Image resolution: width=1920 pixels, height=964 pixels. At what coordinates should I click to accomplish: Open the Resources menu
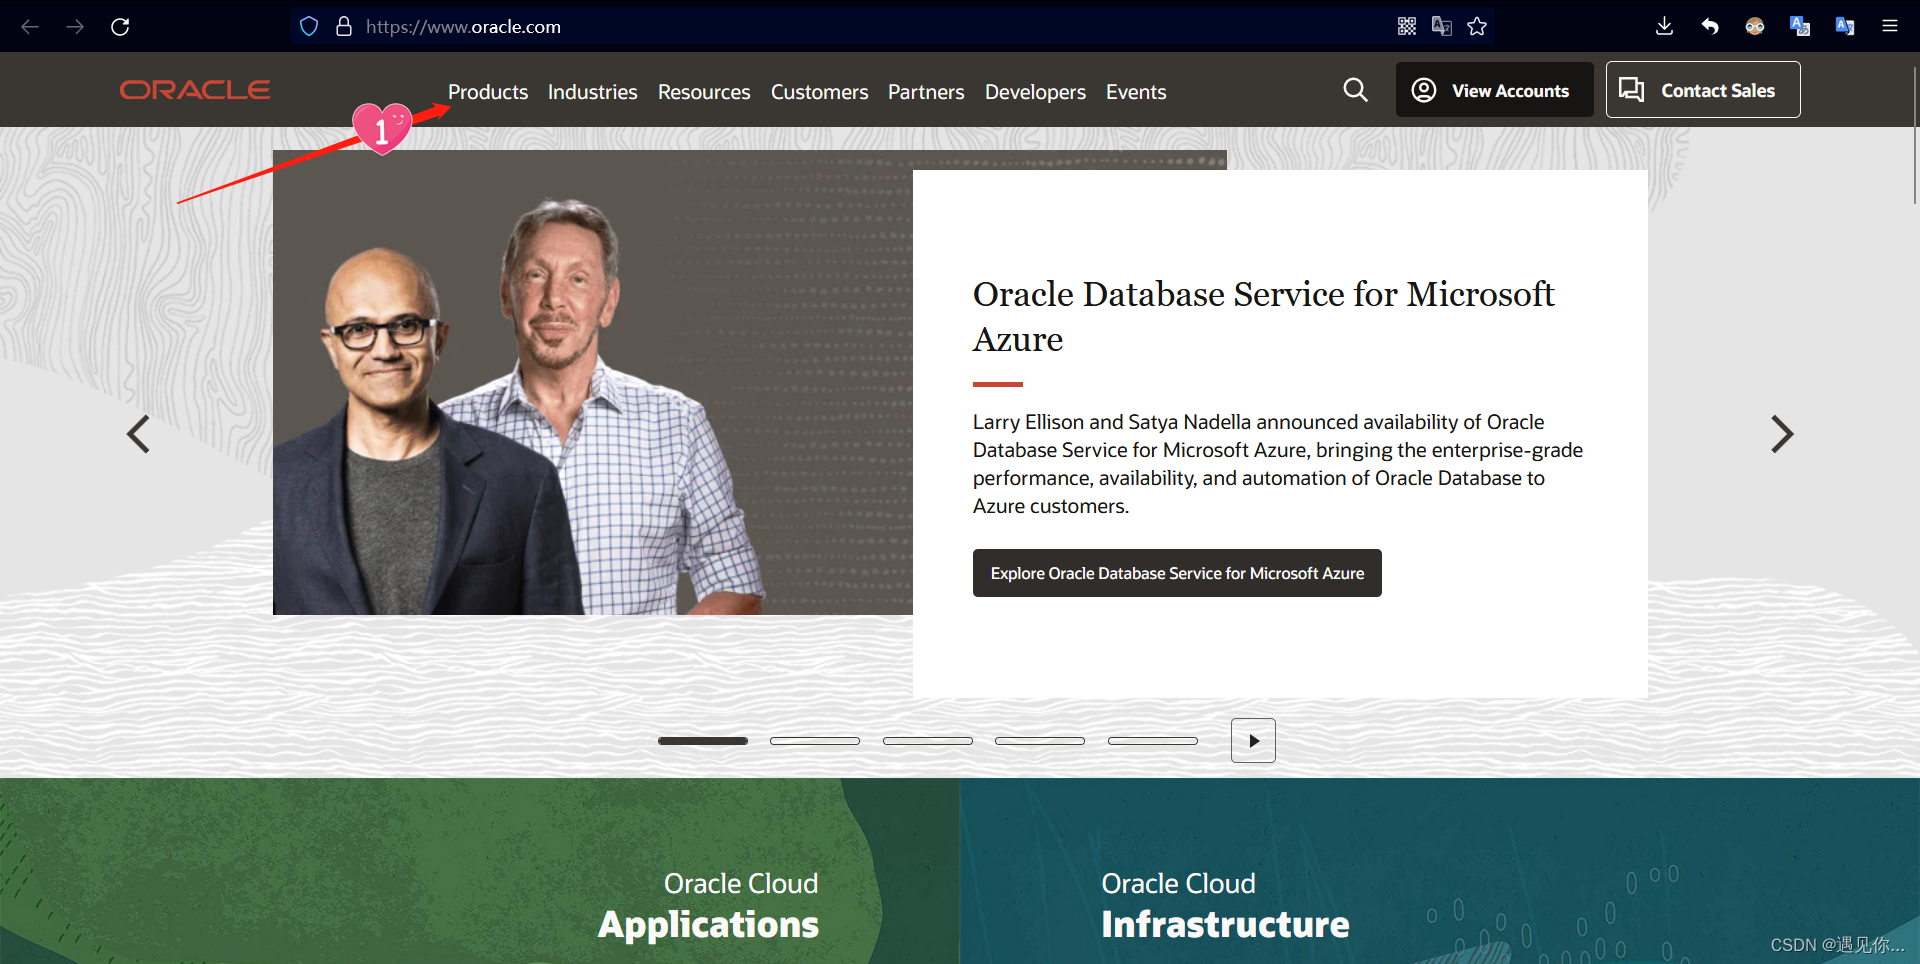[x=704, y=92]
